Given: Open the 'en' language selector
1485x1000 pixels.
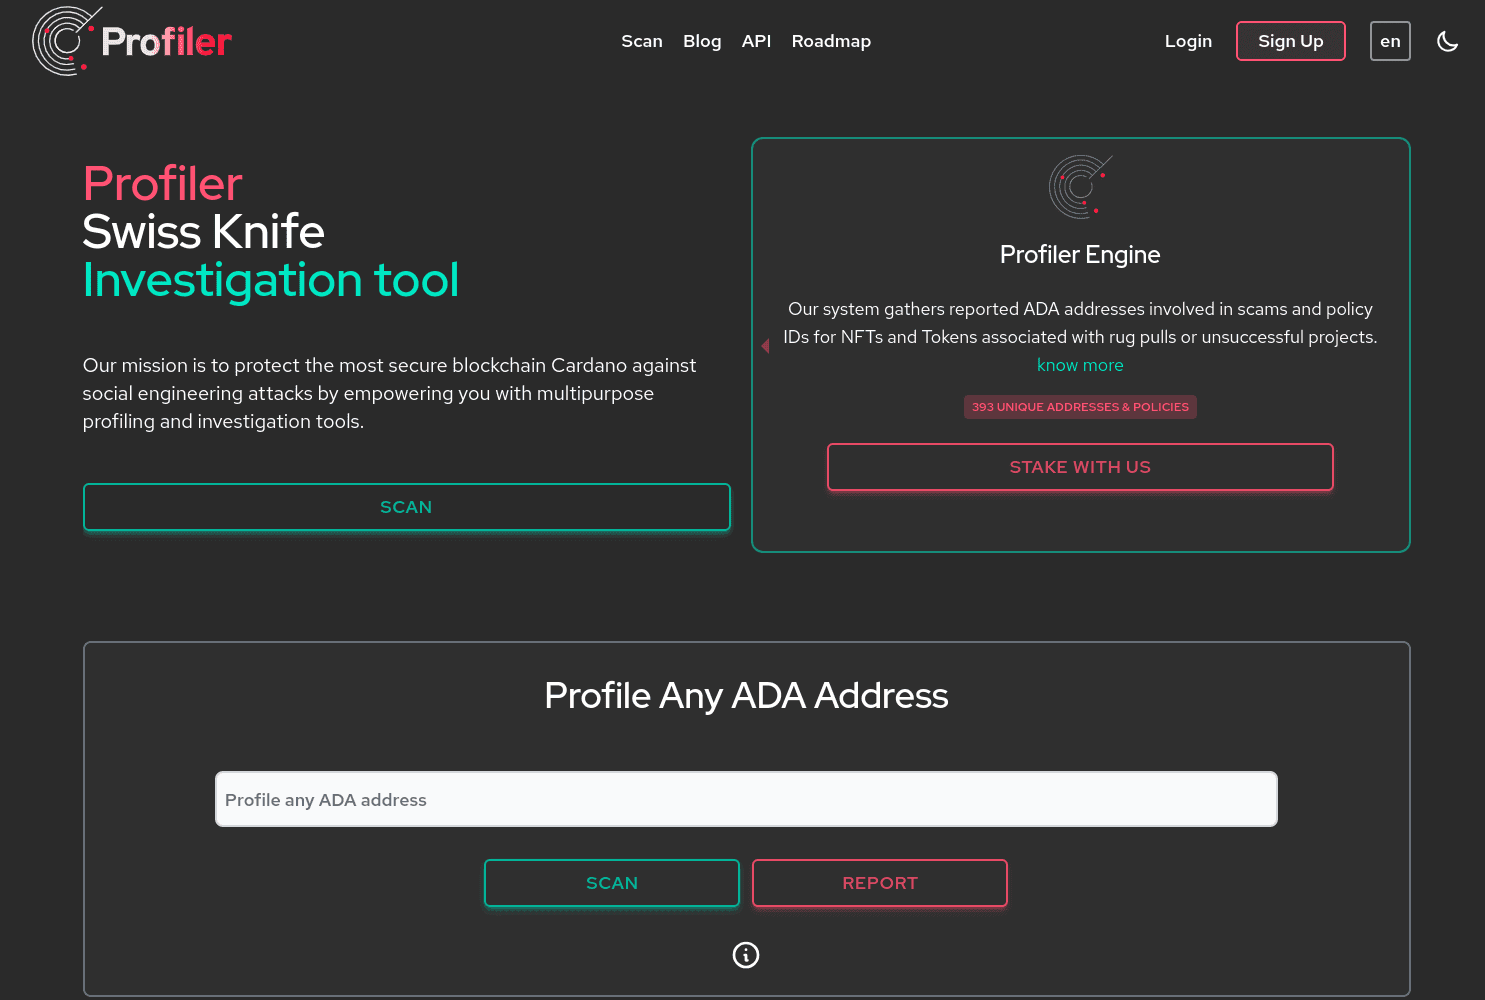Looking at the screenshot, I should pyautogui.click(x=1390, y=41).
